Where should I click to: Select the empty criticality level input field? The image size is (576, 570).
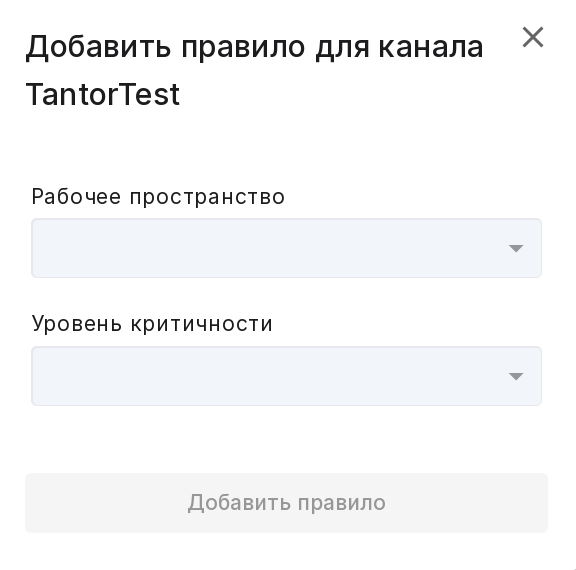click(287, 376)
